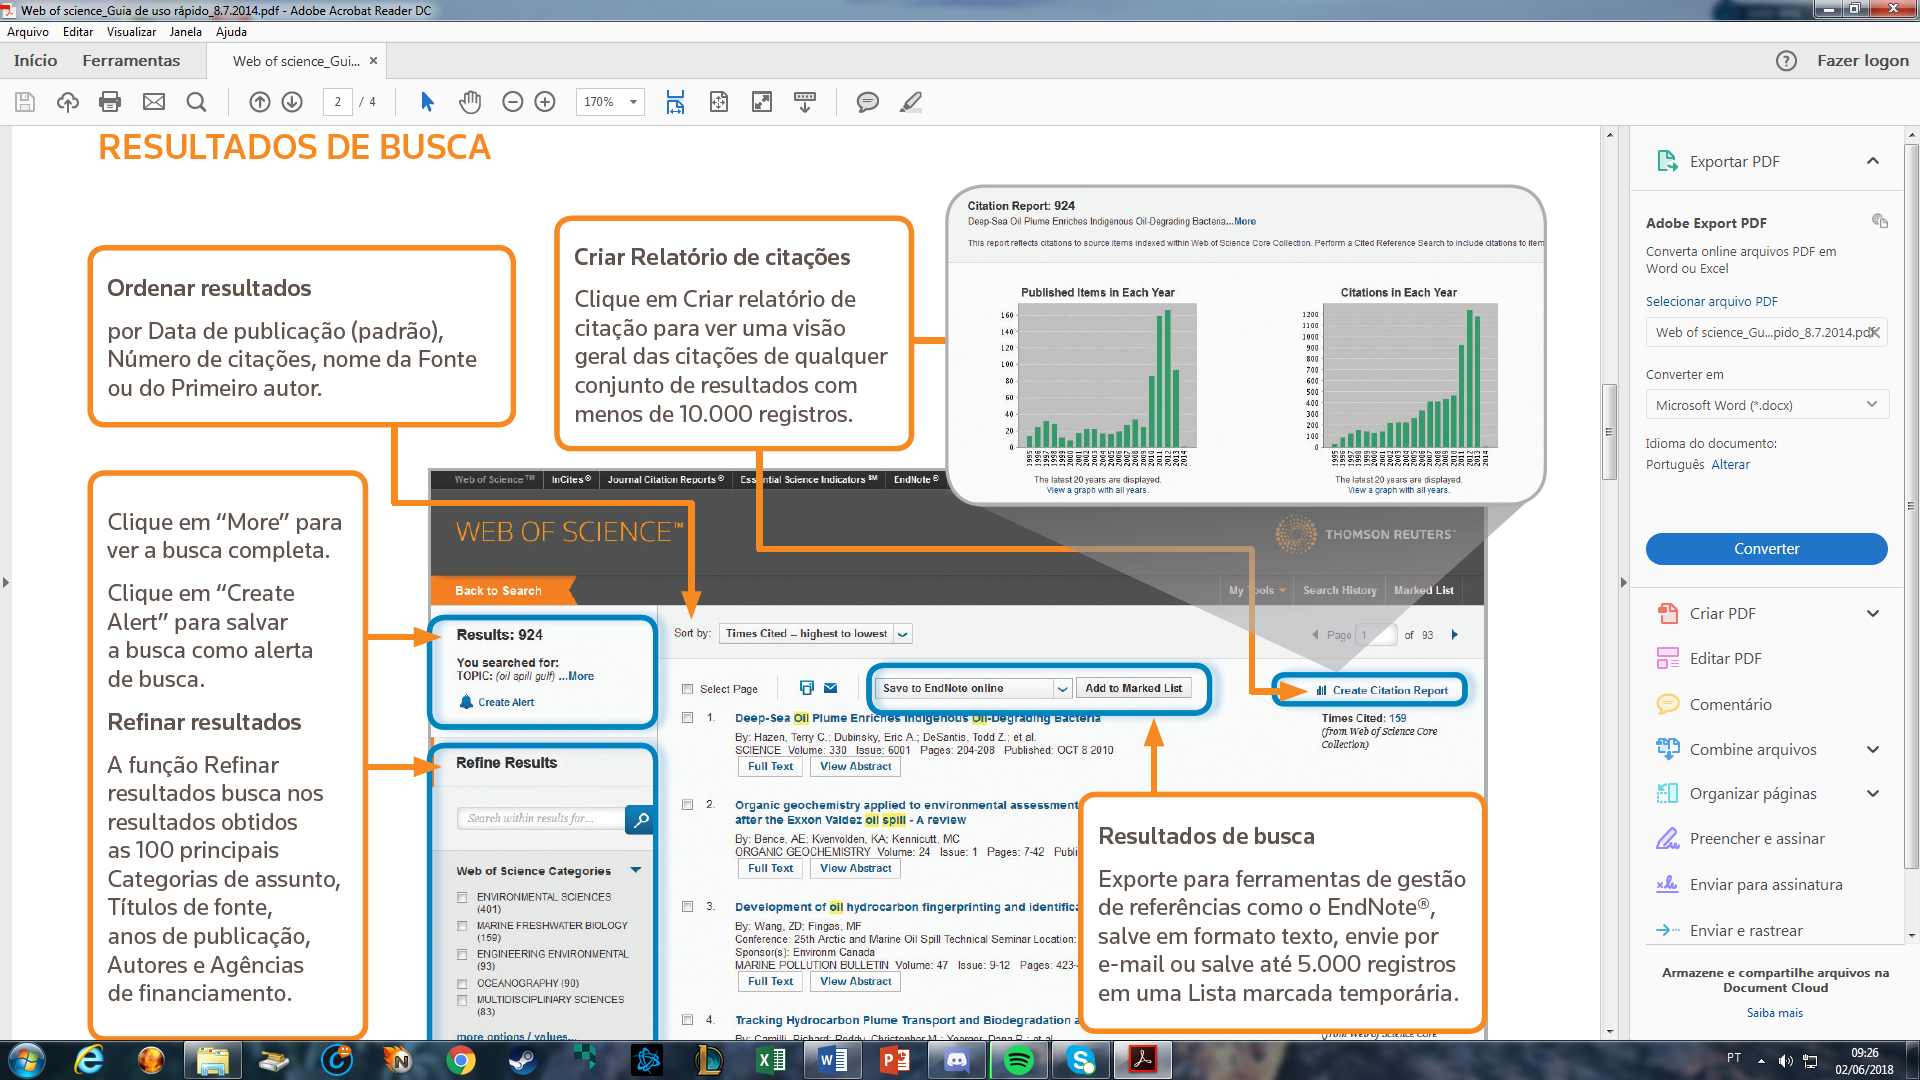Select the arrow Selection tool

point(427,102)
